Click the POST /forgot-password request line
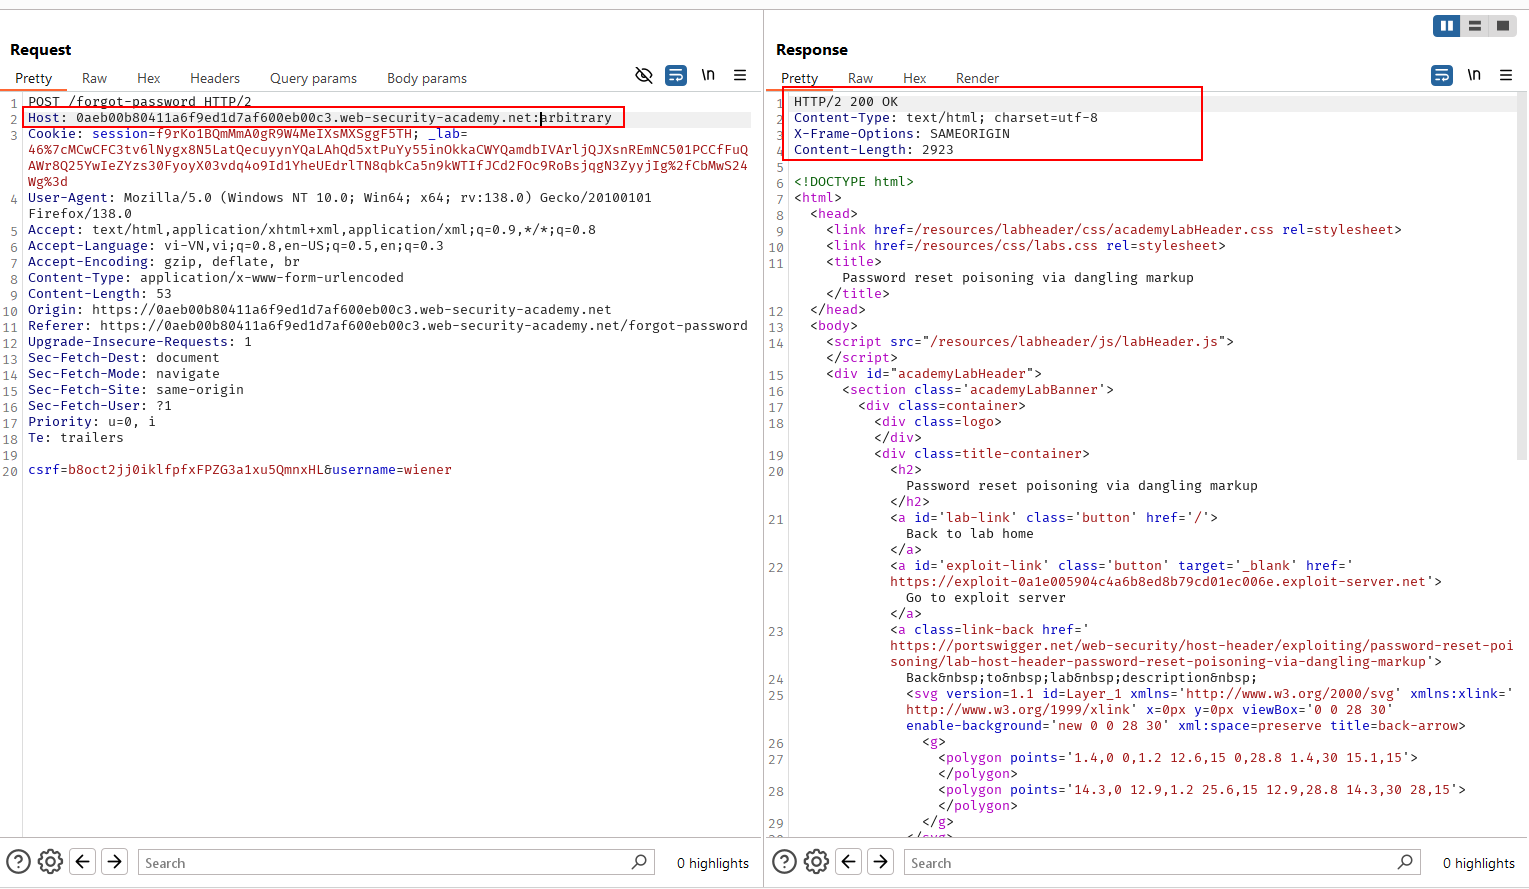The height and width of the screenshot is (889, 1529). pyautogui.click(x=140, y=102)
